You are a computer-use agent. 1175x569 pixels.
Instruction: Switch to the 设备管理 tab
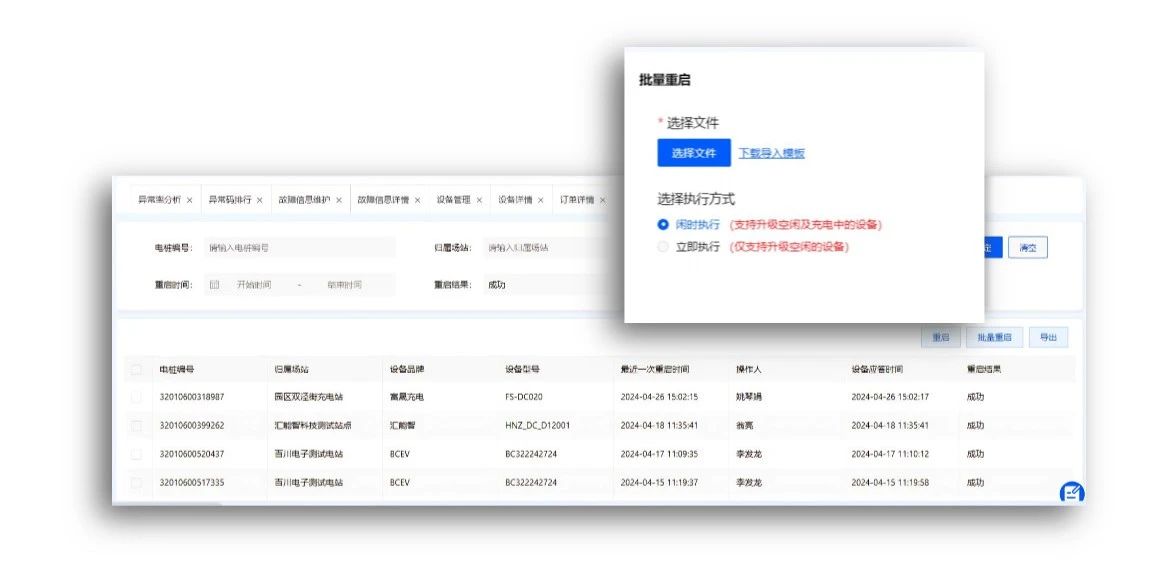click(453, 200)
